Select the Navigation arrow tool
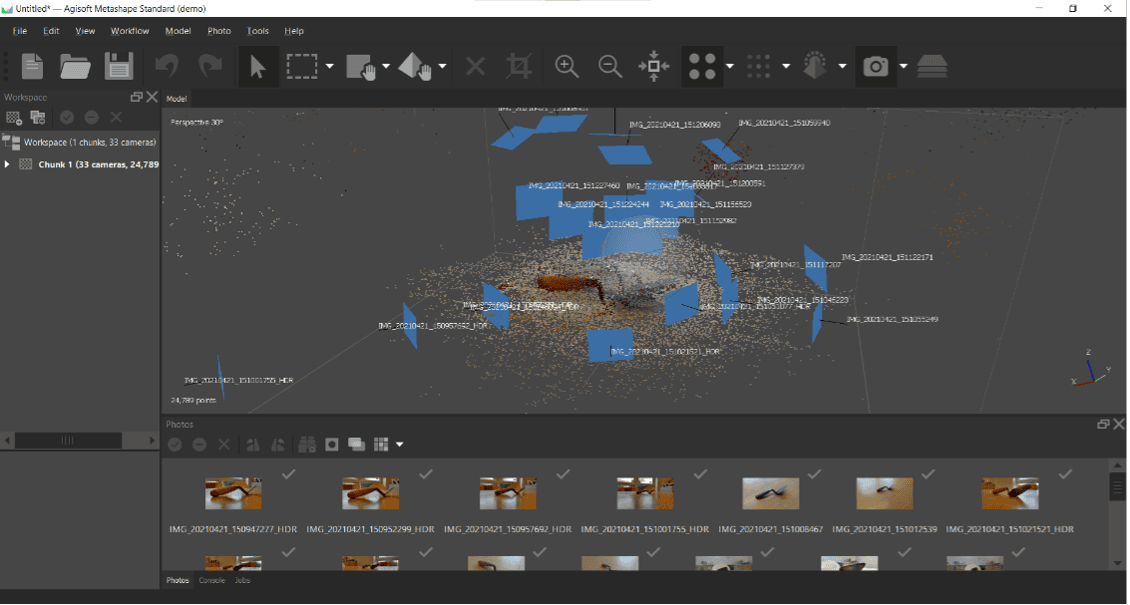The image size is (1130, 605). click(258, 67)
